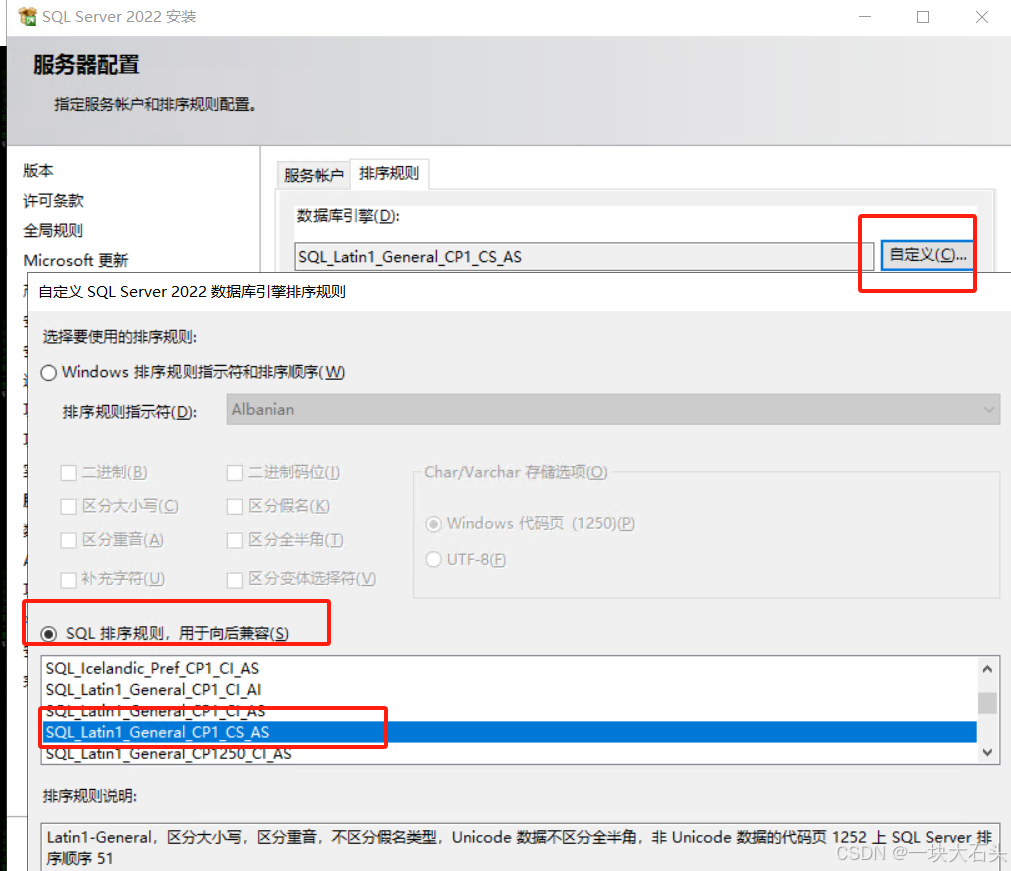The image size is (1011, 871).
Task: Enable the 区分大小写(C) checkbox
Action: coord(68,506)
